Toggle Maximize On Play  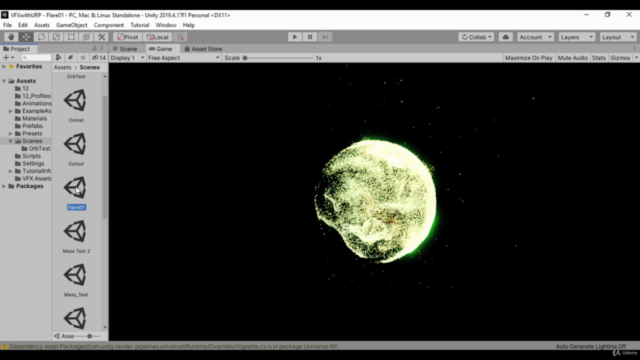(x=529, y=58)
